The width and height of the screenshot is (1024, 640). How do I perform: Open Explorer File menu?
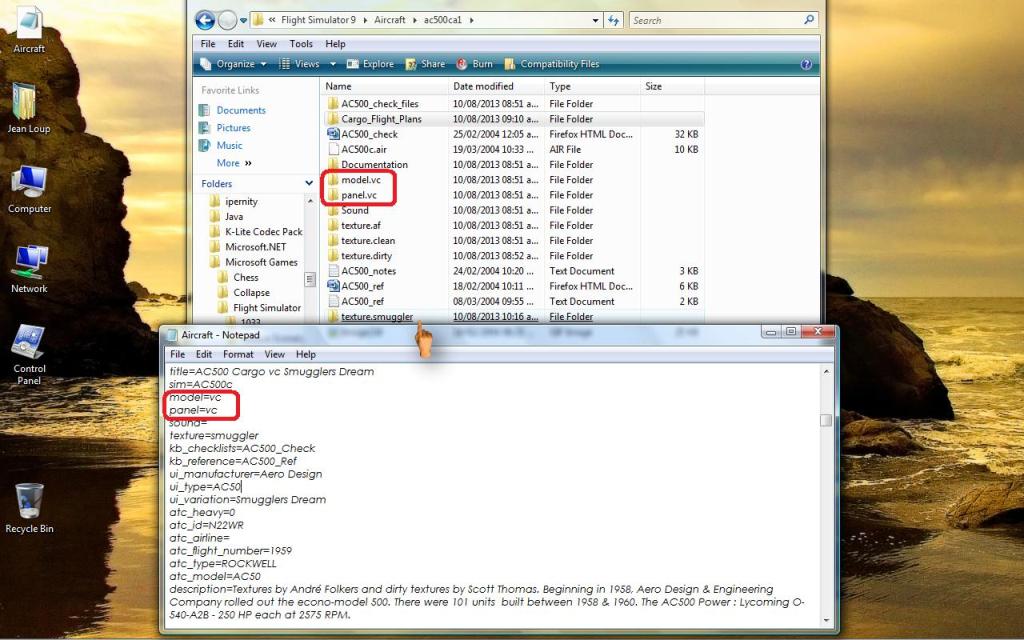[208, 44]
